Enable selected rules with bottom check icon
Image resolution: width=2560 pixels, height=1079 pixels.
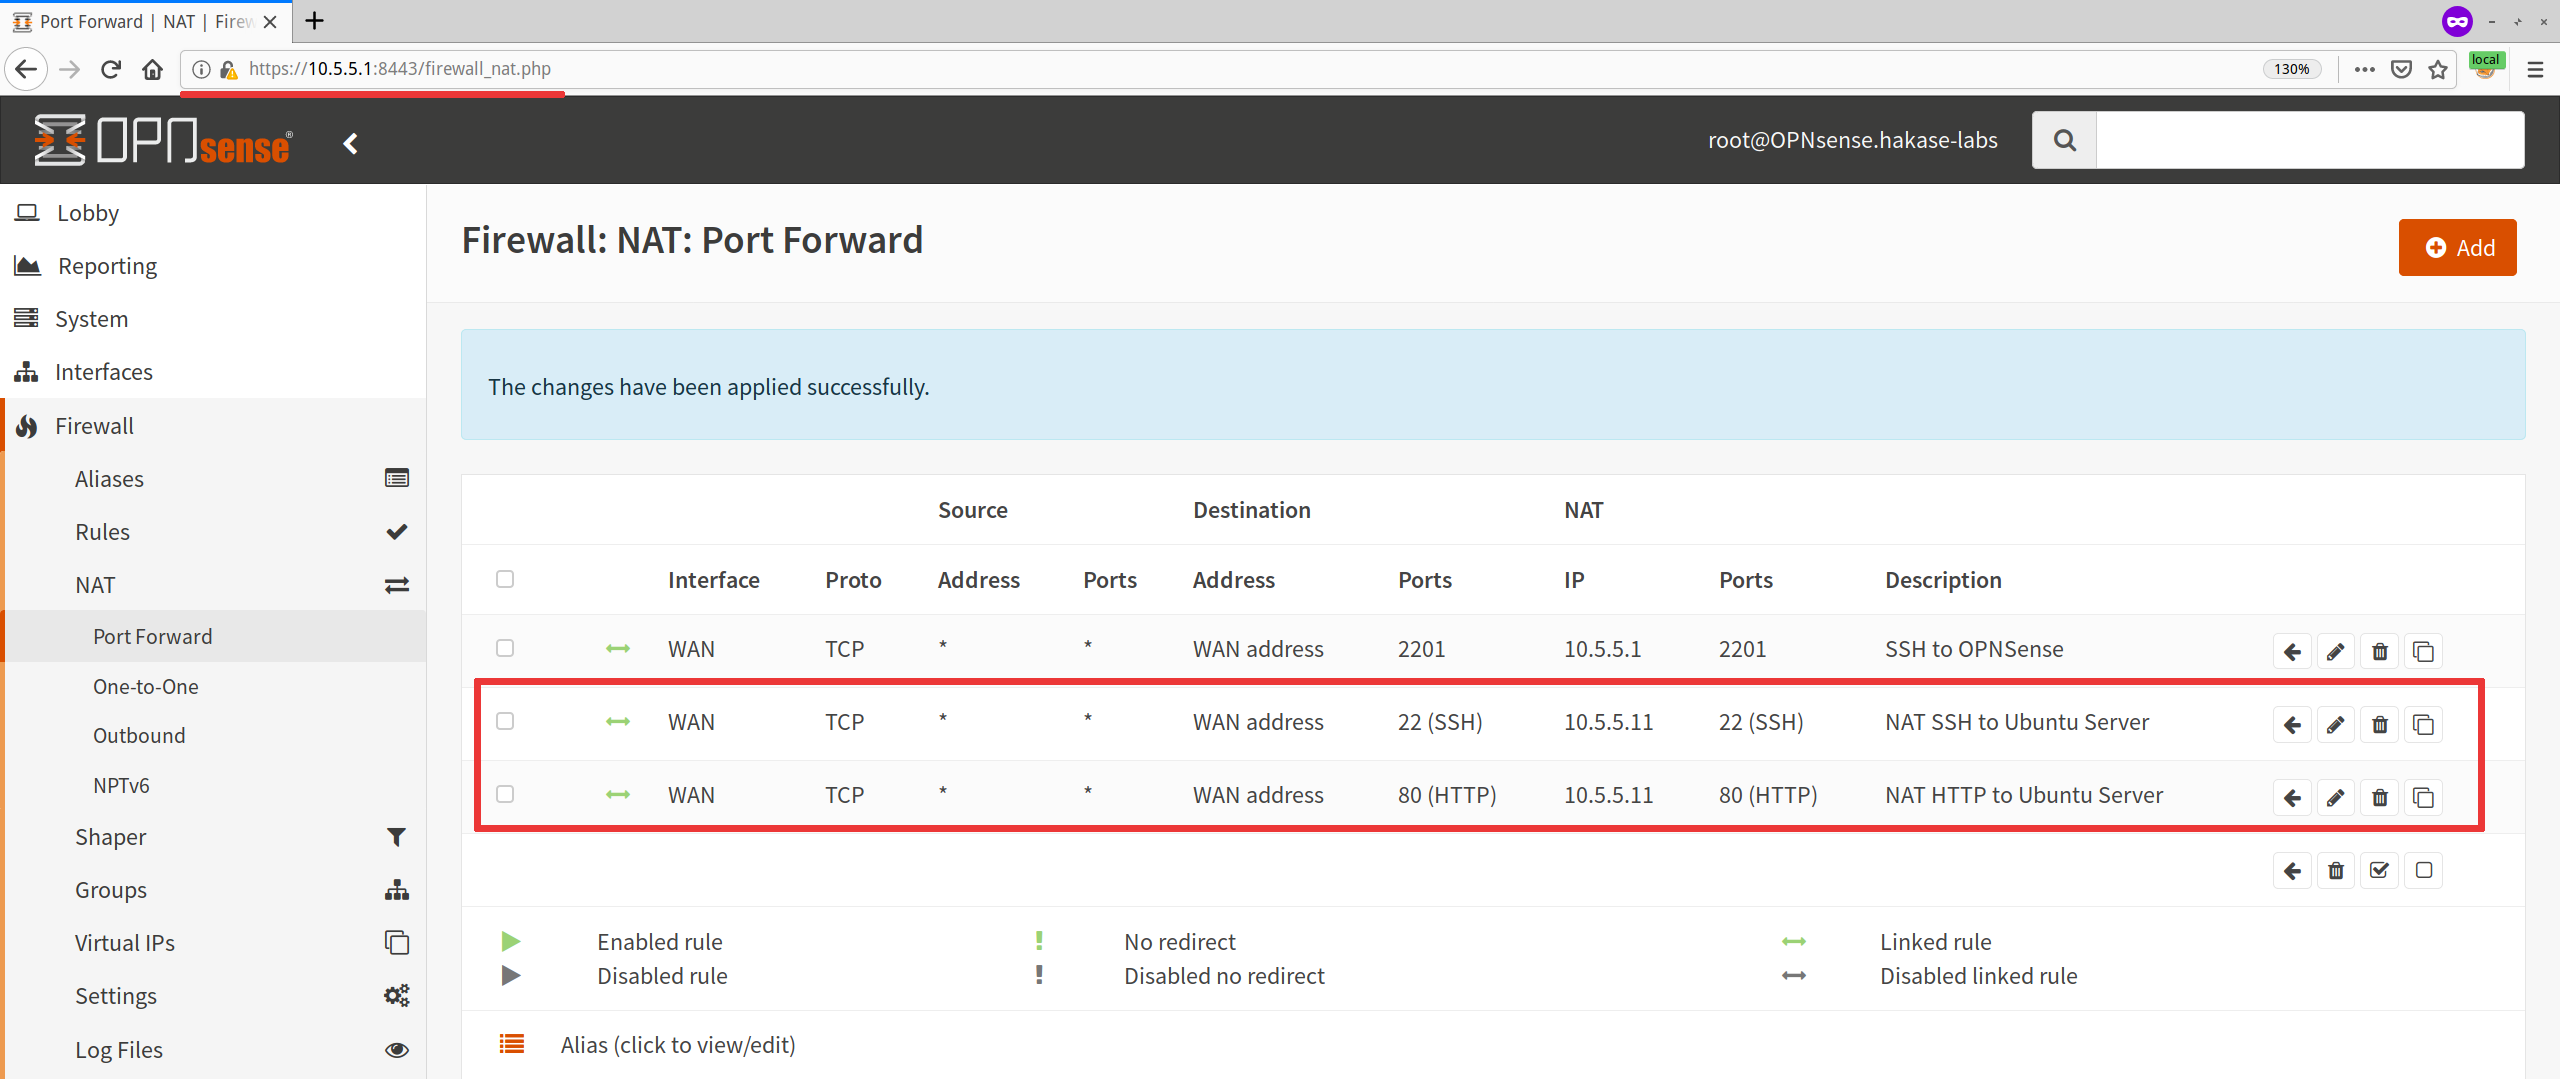[2379, 871]
